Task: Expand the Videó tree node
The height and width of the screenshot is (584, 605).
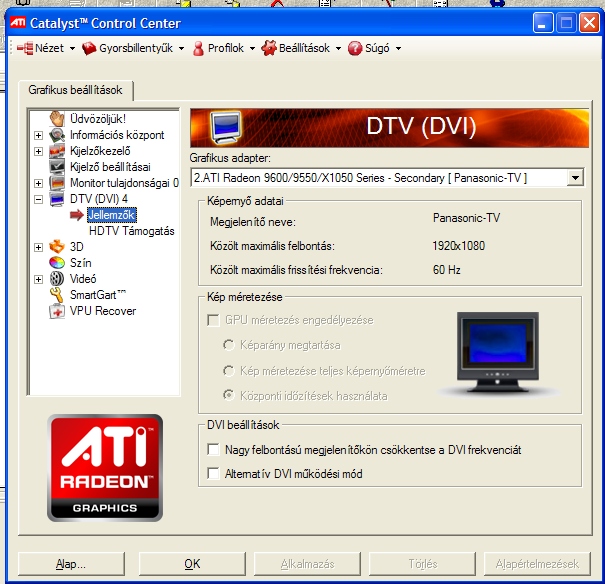Action: (38, 279)
